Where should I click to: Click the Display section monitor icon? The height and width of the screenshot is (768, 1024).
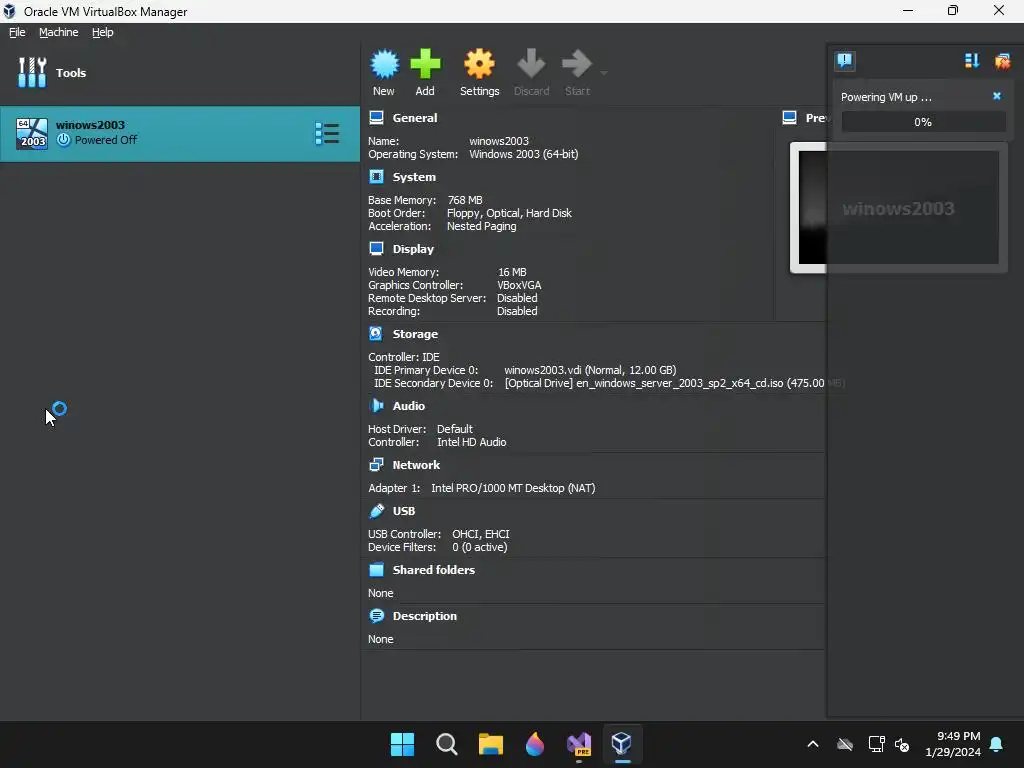click(x=376, y=248)
